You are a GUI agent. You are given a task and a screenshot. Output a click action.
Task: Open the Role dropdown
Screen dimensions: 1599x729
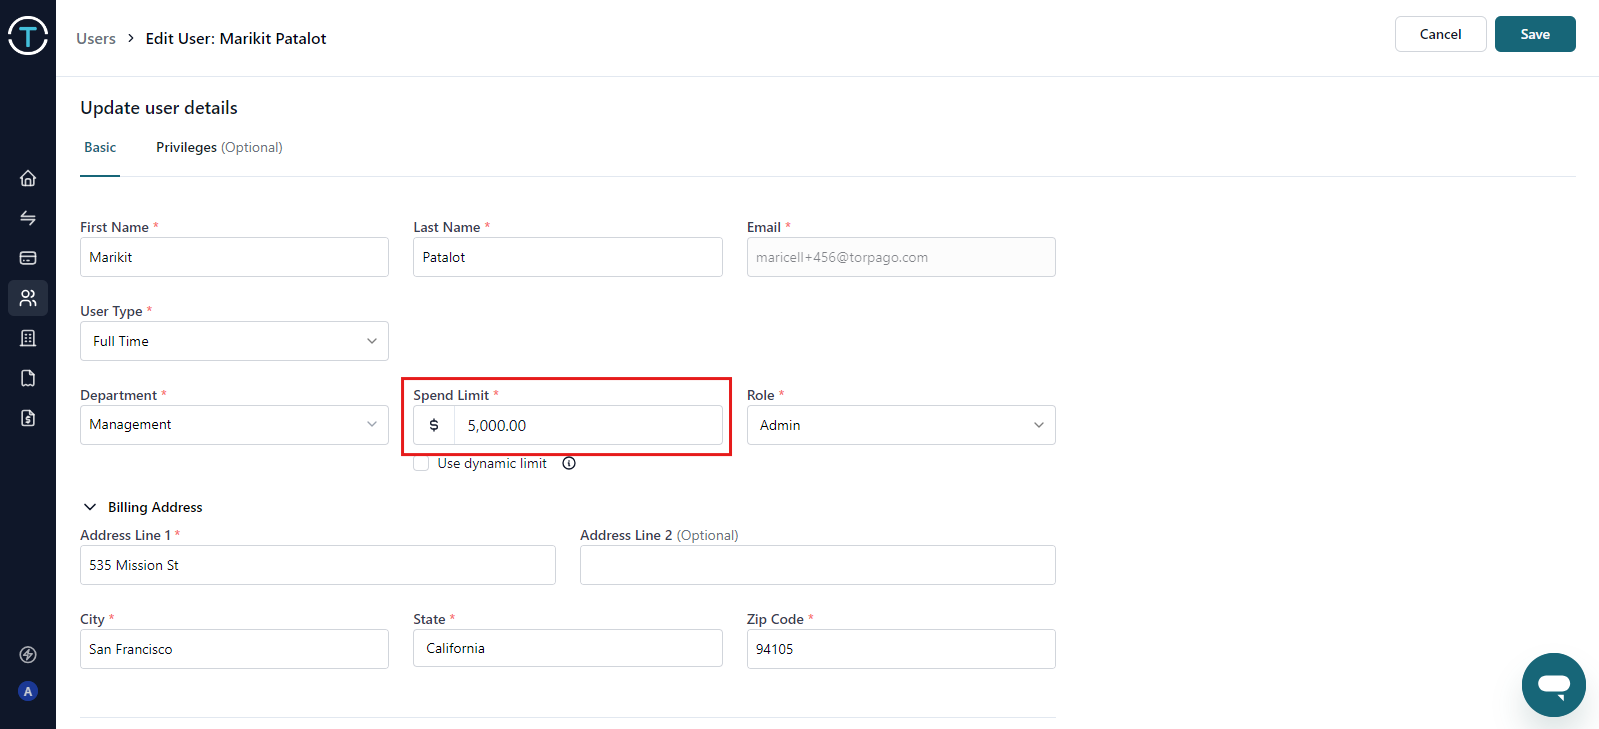(900, 425)
